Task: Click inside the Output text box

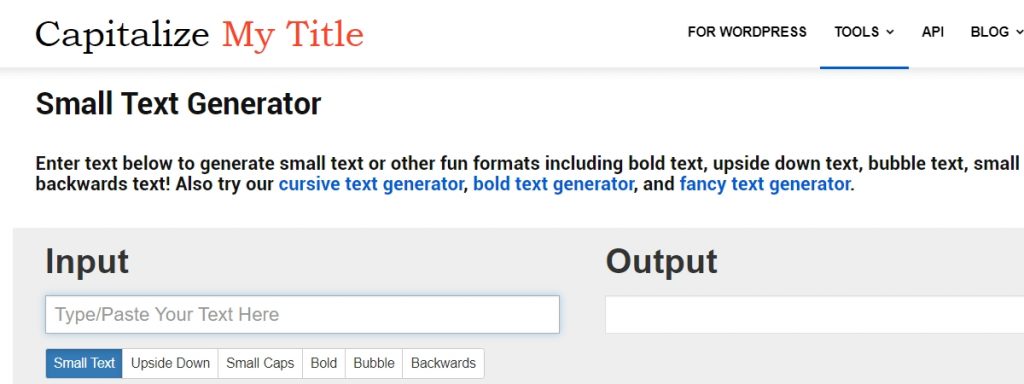Action: coord(814,315)
